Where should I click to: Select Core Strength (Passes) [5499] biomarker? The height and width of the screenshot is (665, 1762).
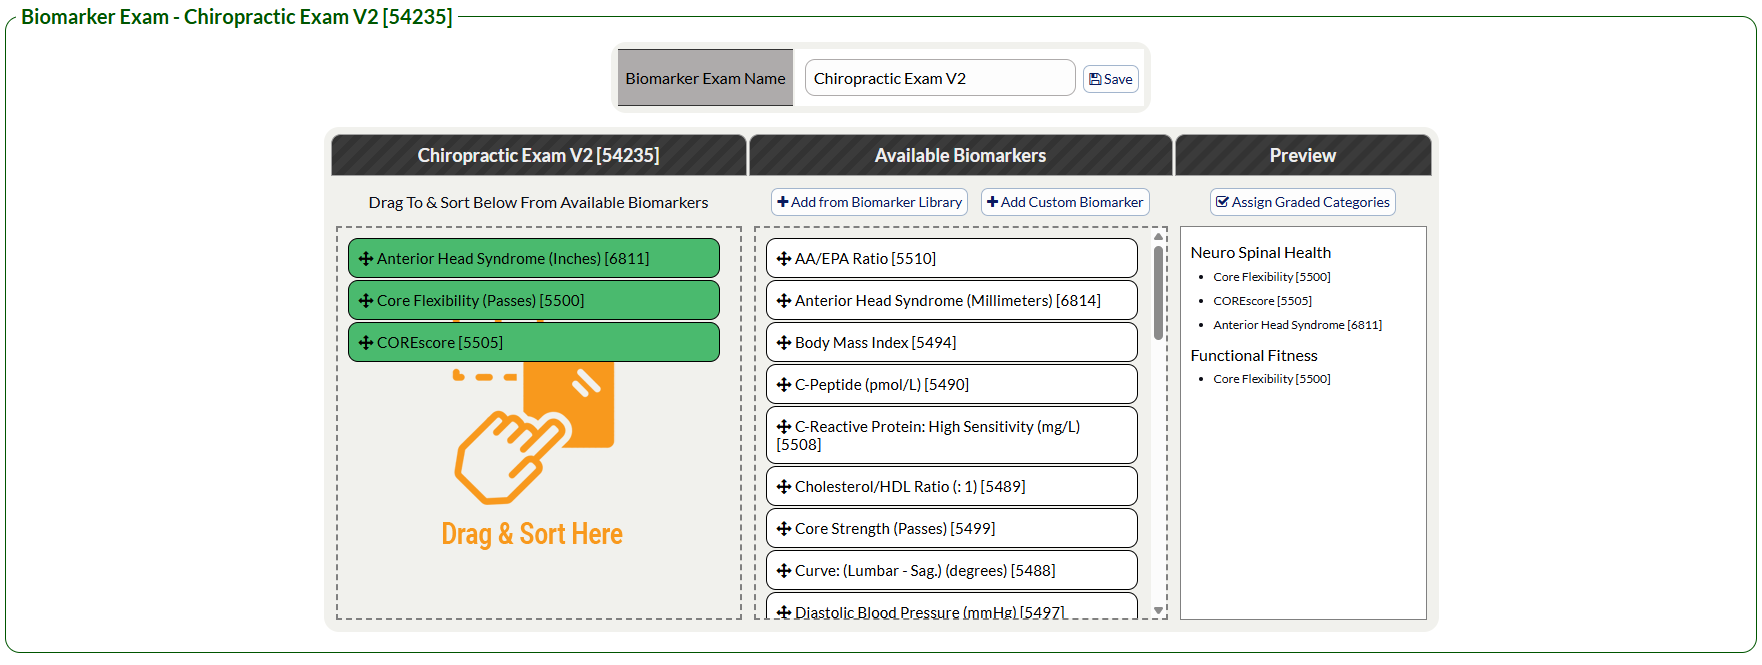tap(952, 528)
